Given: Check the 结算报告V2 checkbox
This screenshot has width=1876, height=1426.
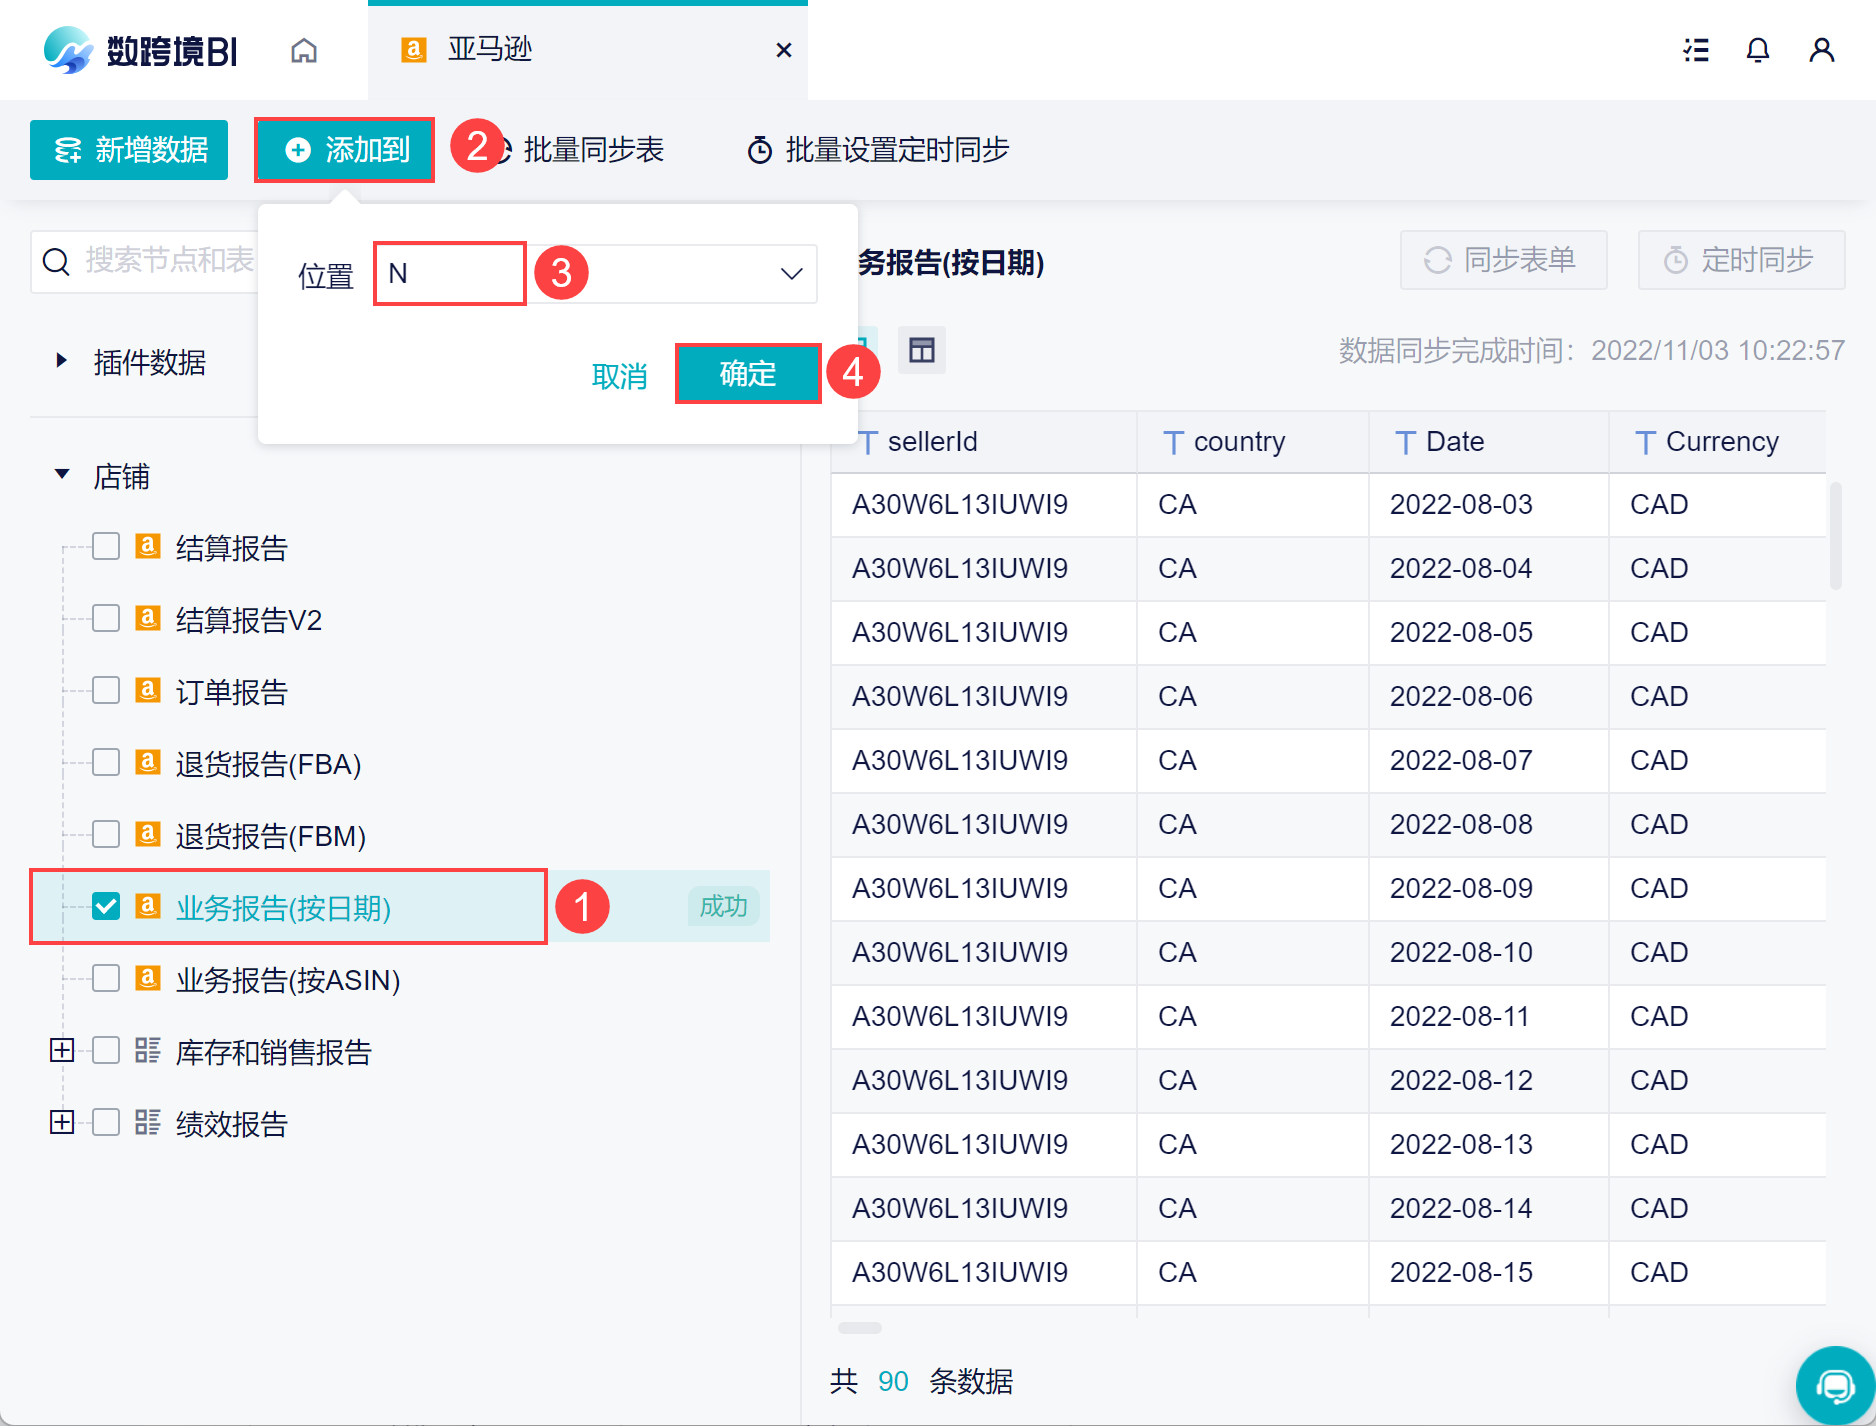Looking at the screenshot, I should pos(106,618).
